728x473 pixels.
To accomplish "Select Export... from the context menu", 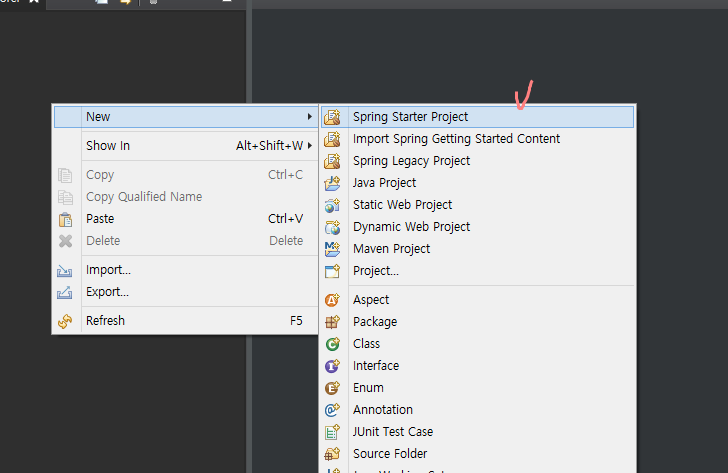I will point(185,292).
